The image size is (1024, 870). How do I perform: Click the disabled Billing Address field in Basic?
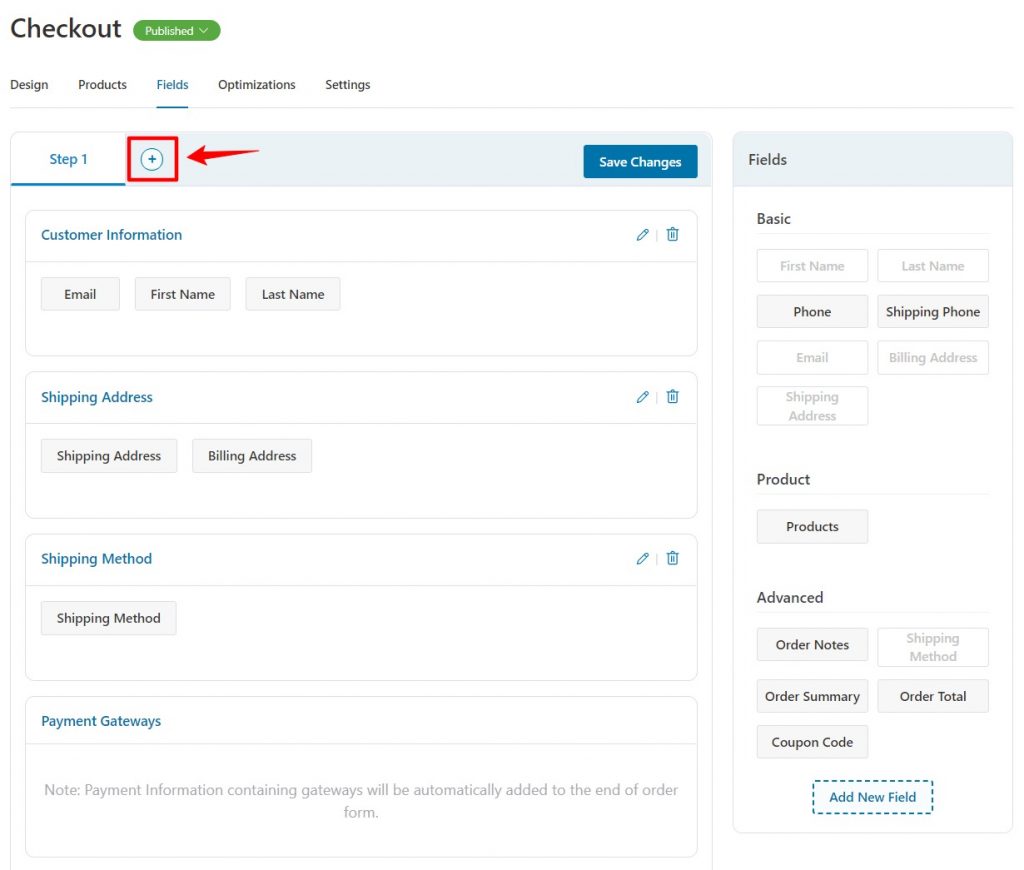click(933, 357)
